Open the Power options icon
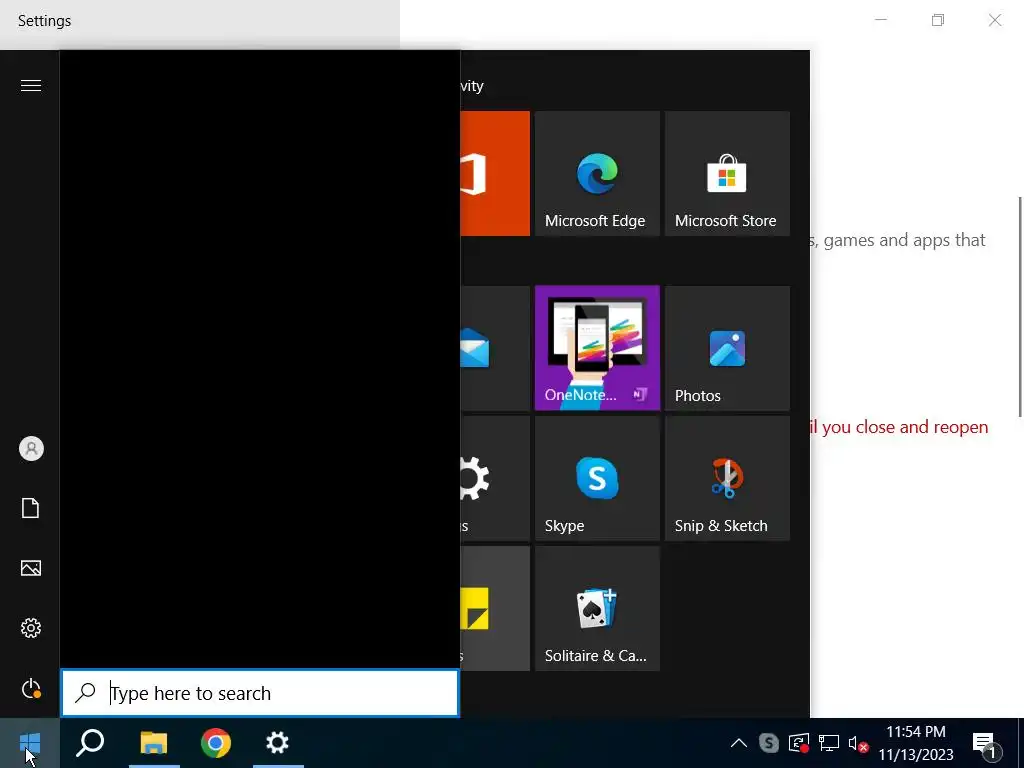Screen dimensions: 1024x768 pos(31,689)
